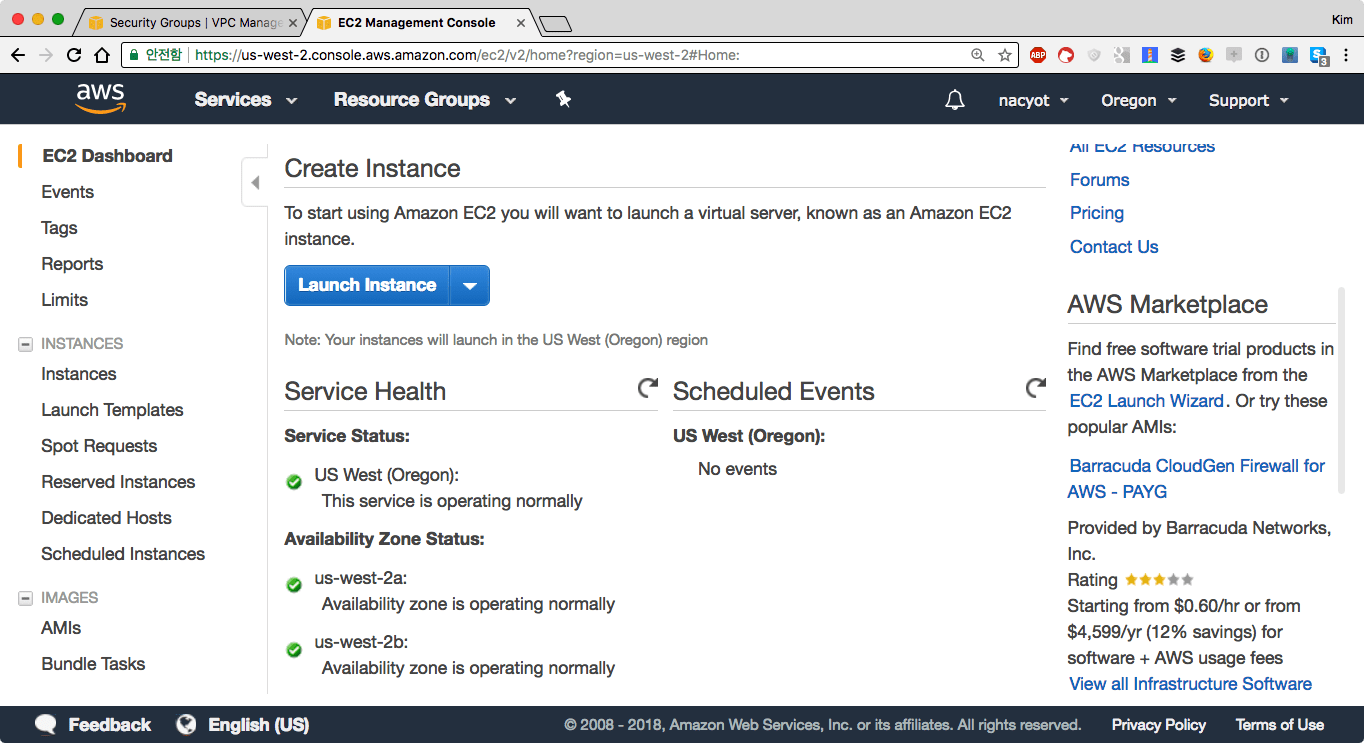
Task: Refresh the Scheduled Events panel
Action: (1036, 388)
